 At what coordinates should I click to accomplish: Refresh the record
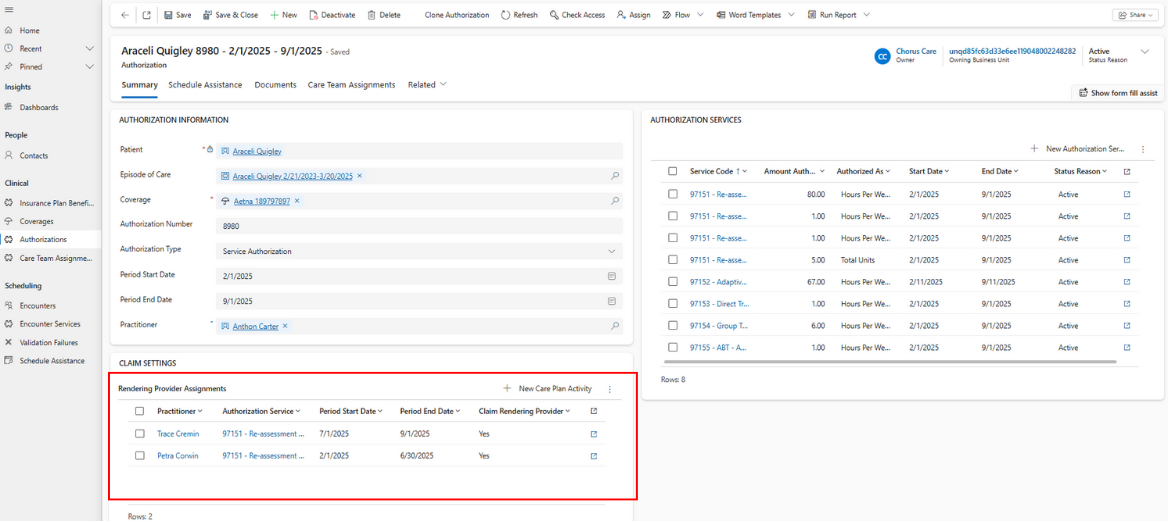[519, 15]
